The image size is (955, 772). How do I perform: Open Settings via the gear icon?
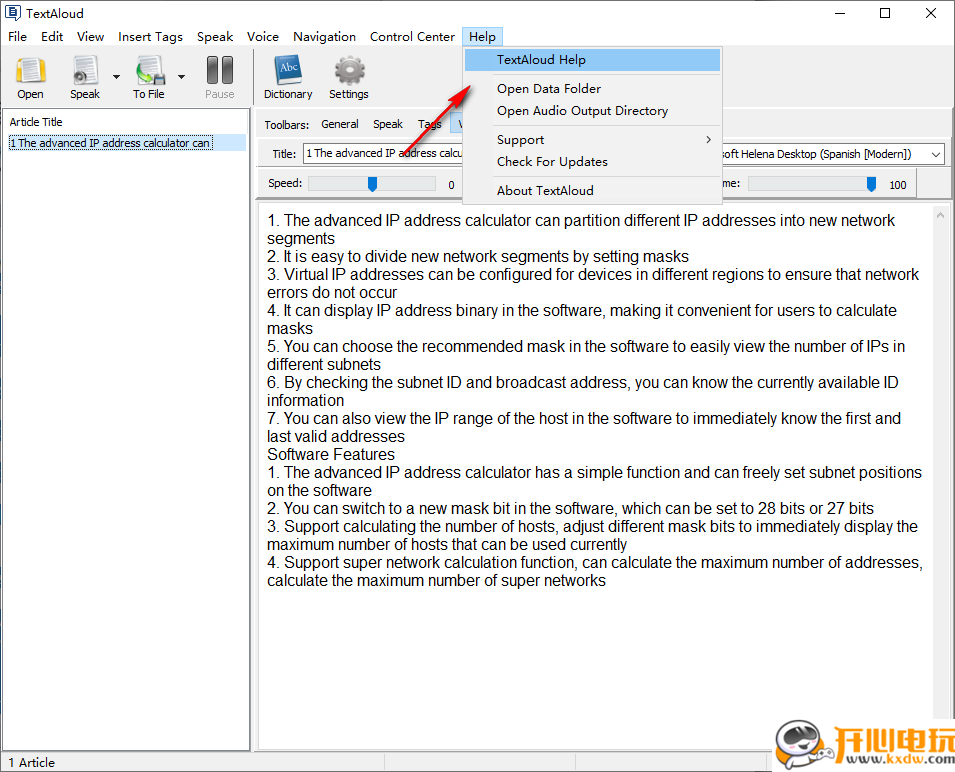tap(349, 77)
